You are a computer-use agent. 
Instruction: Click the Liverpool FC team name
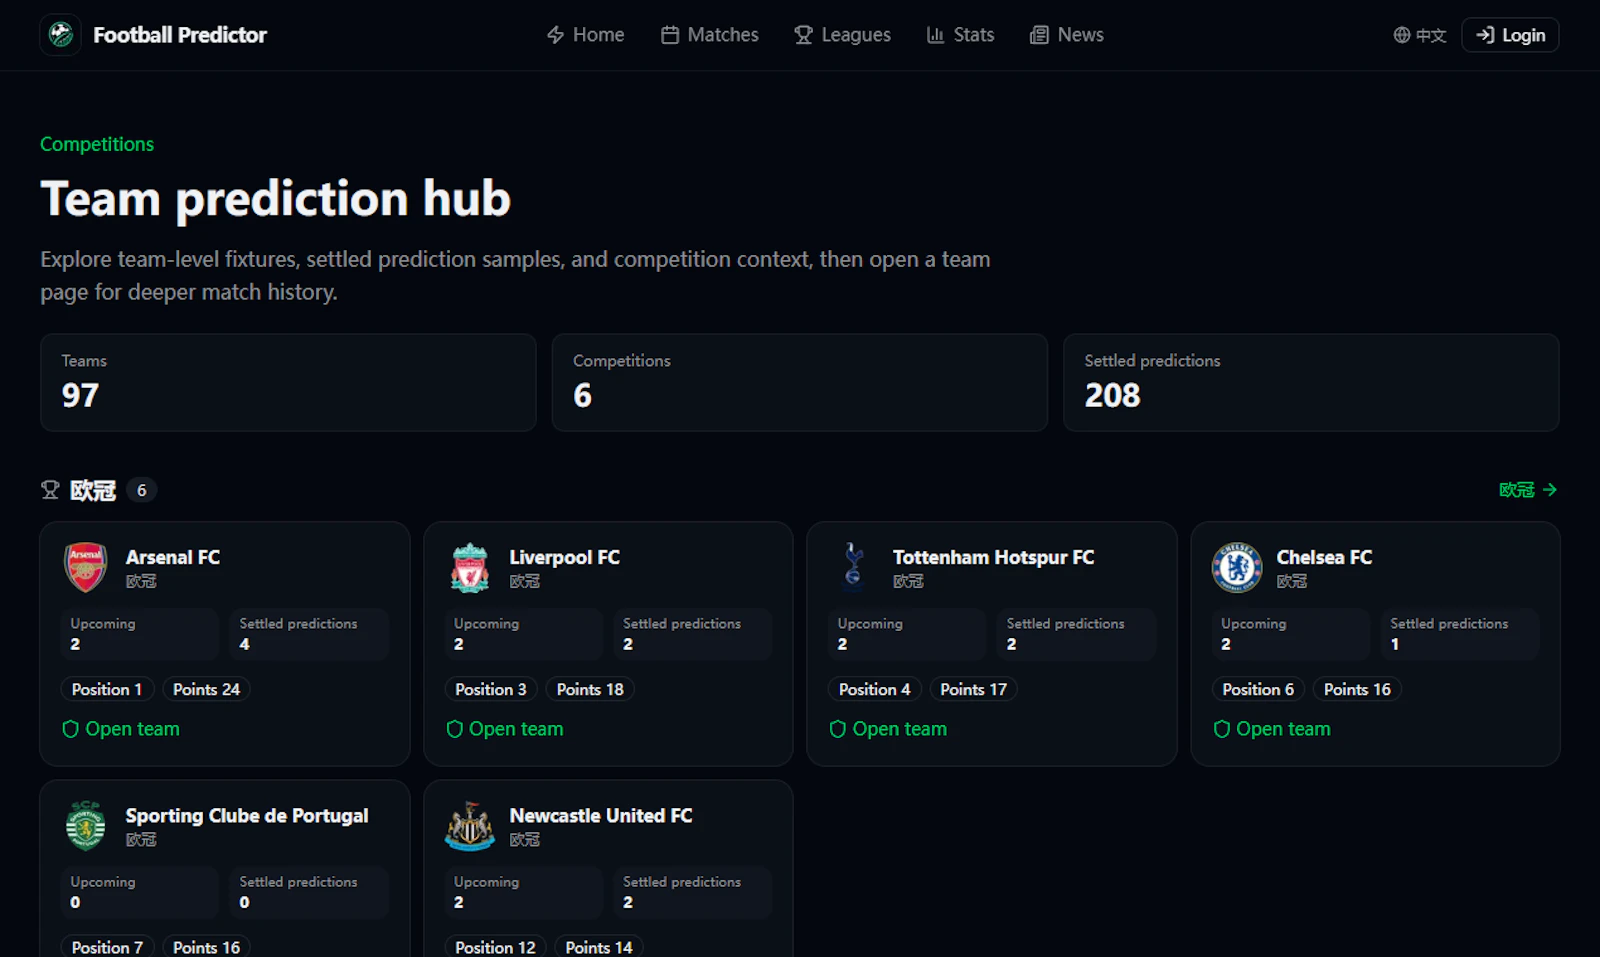(x=565, y=557)
